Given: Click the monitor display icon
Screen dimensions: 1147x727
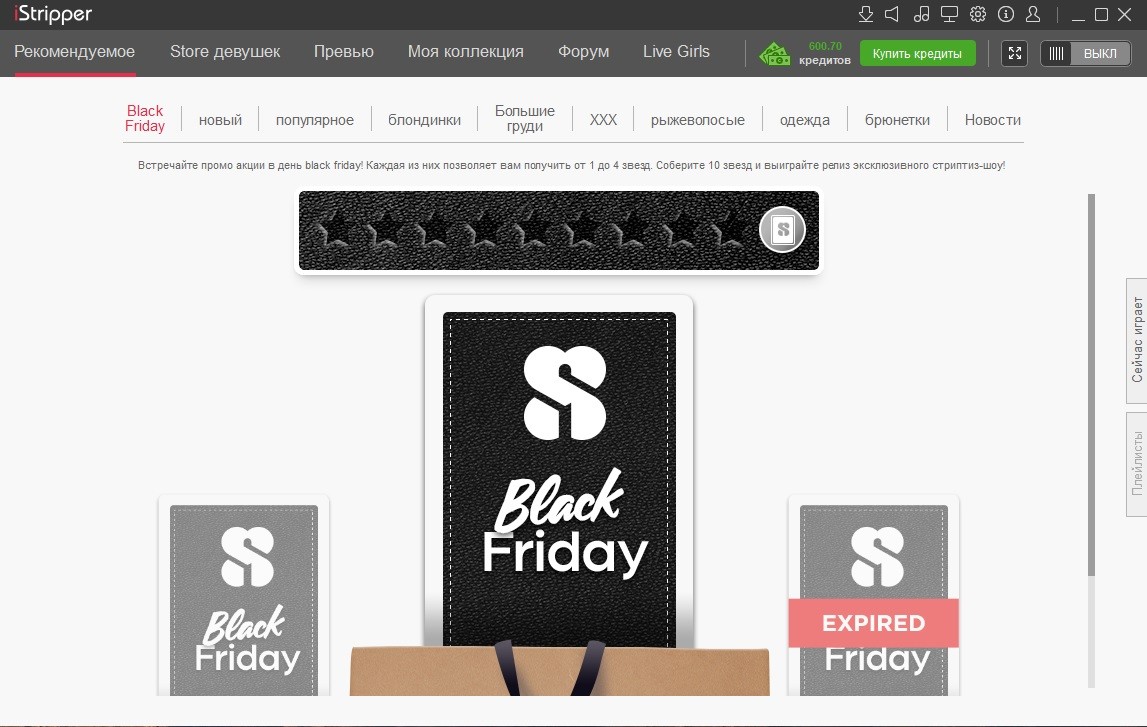Looking at the screenshot, I should (949, 14).
